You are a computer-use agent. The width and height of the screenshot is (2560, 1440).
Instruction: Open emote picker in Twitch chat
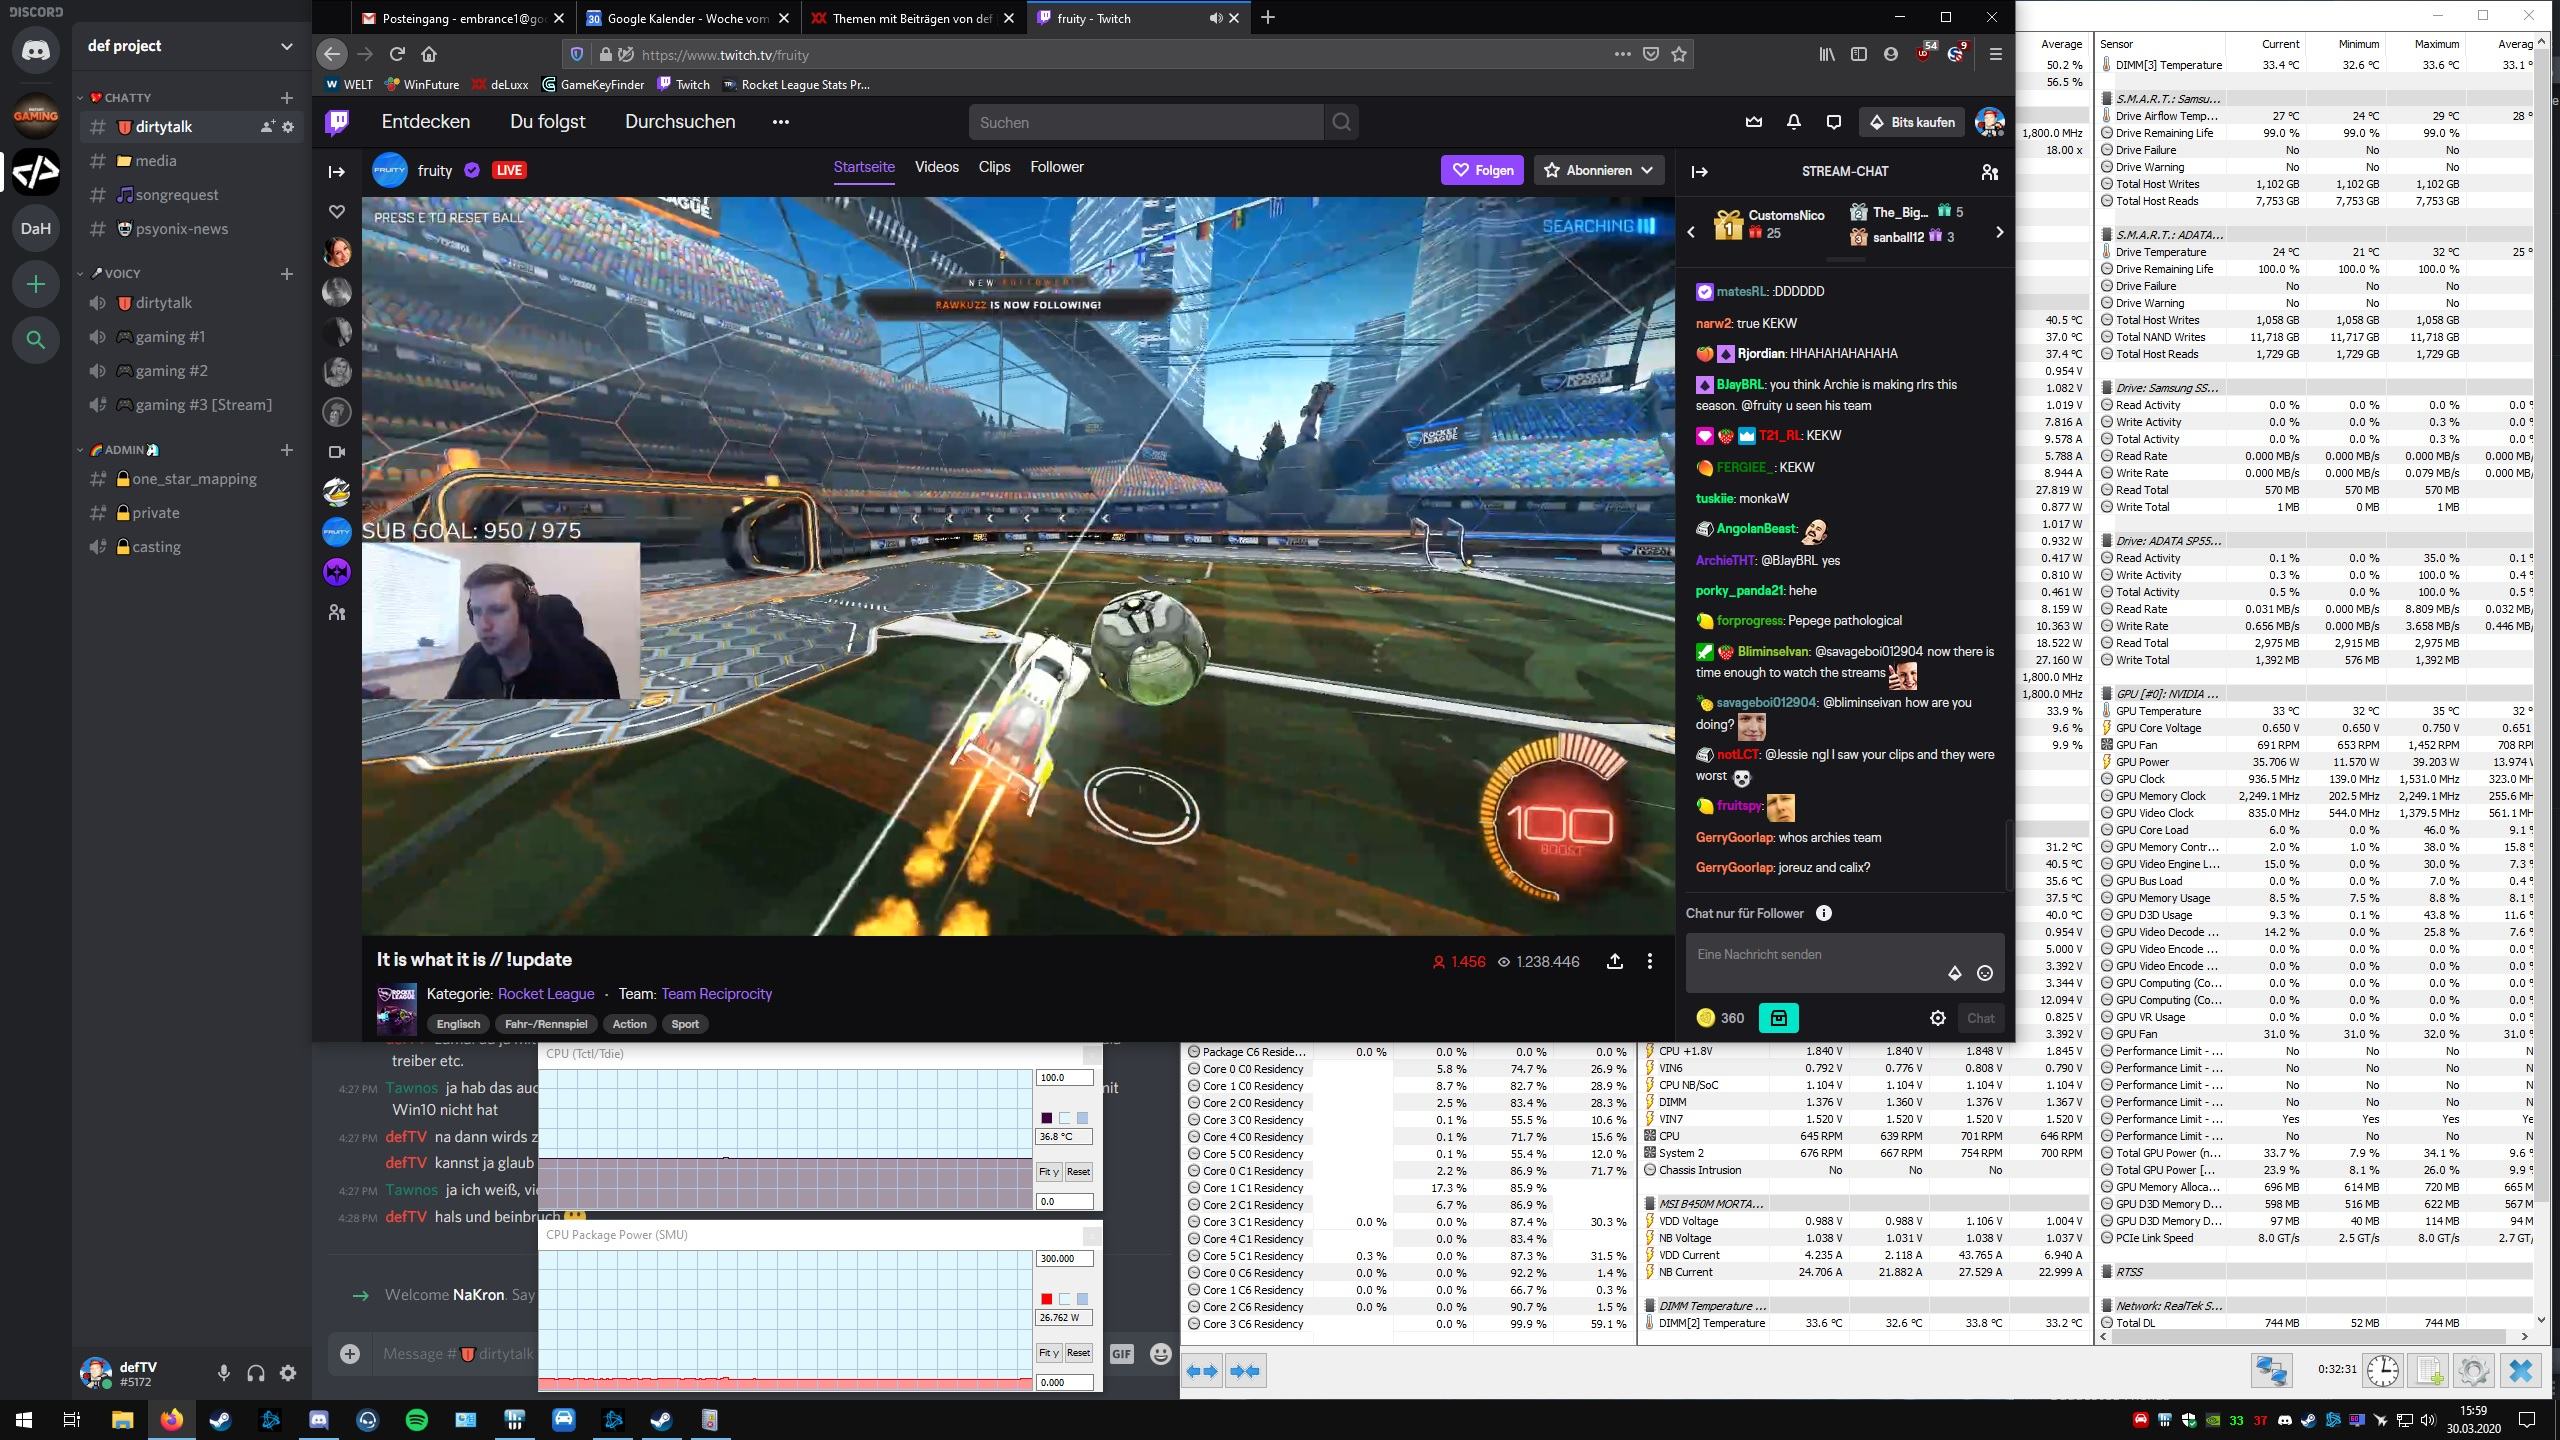point(1985,973)
